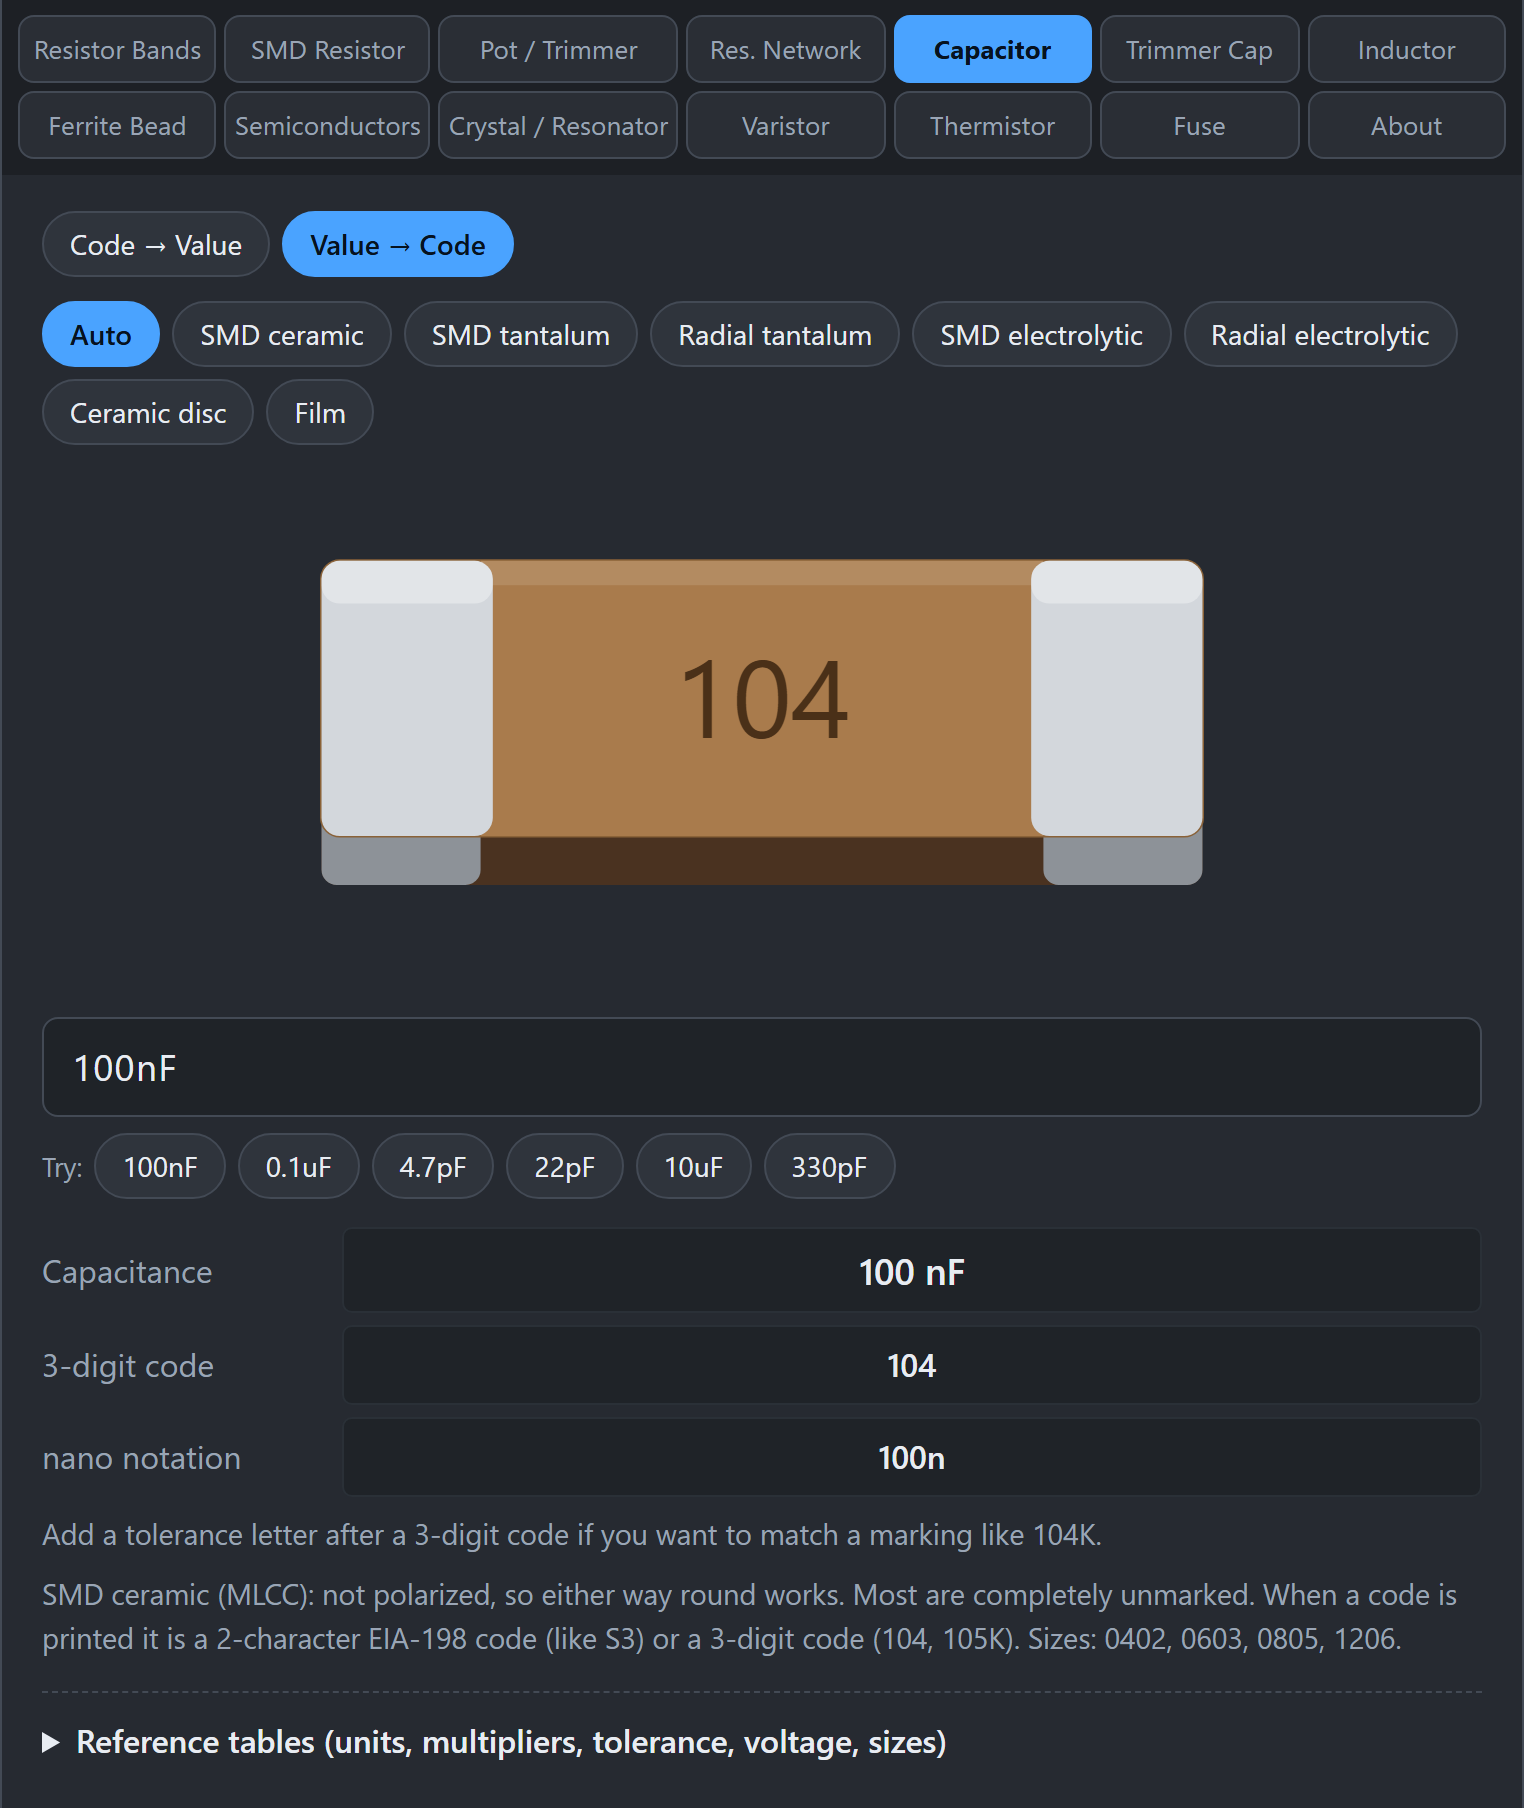Open the About tab

[x=1406, y=125]
